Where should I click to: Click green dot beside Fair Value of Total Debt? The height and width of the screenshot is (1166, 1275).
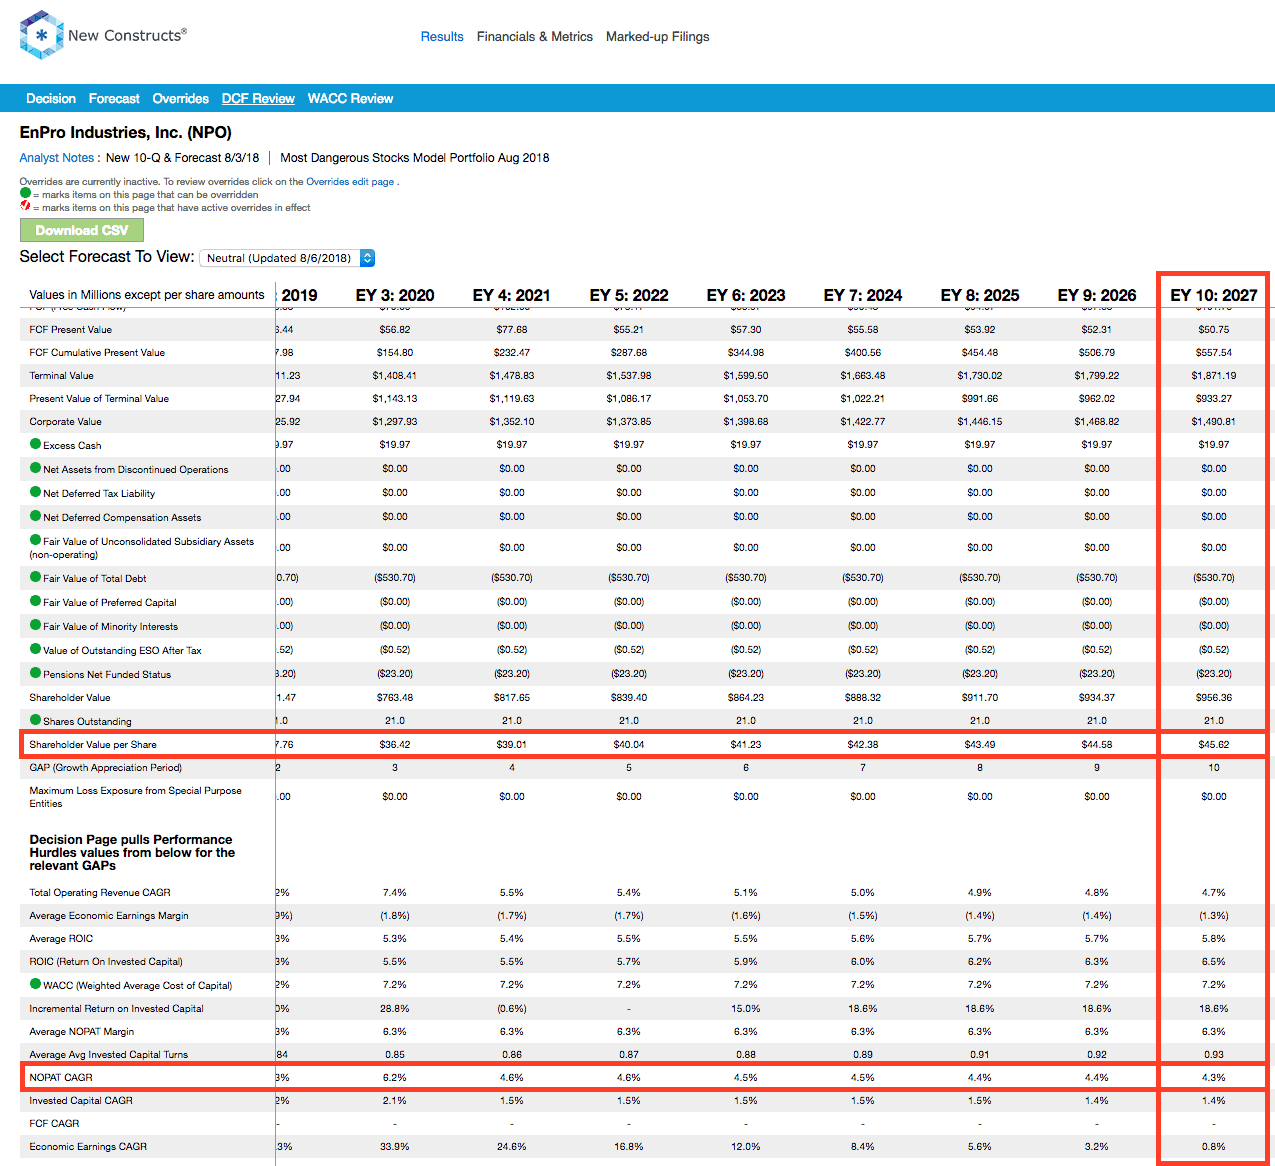pyautogui.click(x=35, y=577)
